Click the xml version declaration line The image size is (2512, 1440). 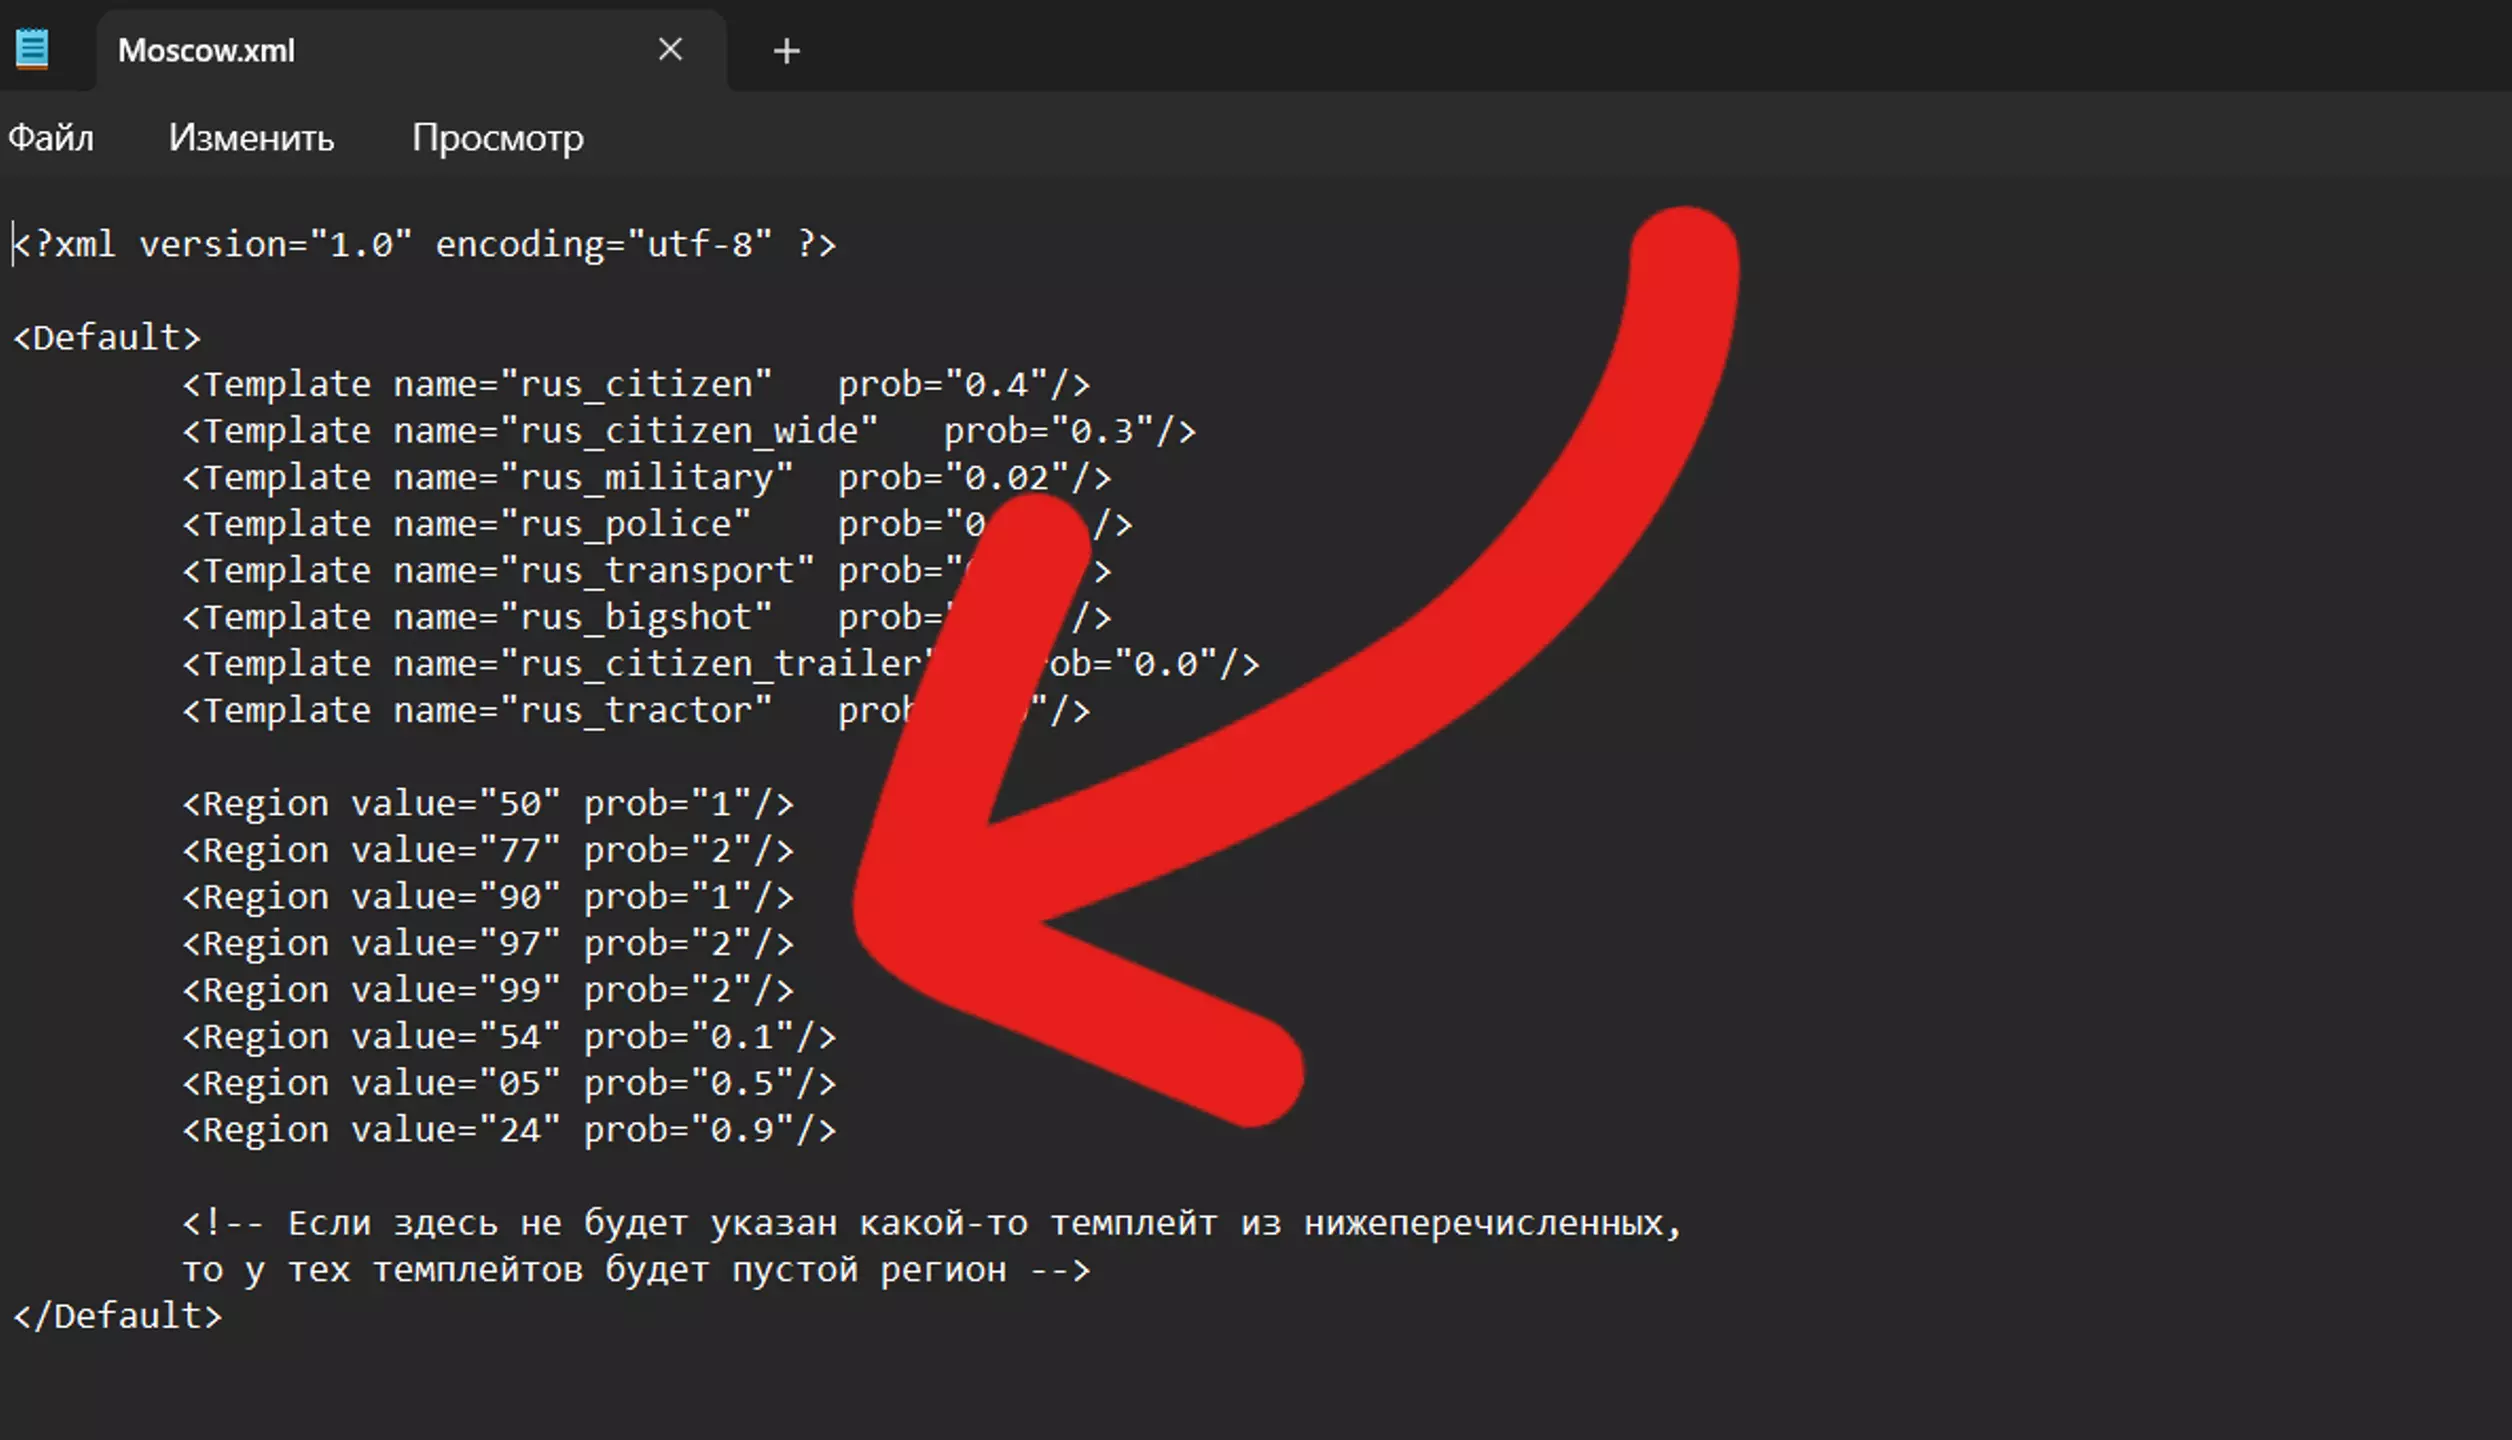(x=425, y=245)
